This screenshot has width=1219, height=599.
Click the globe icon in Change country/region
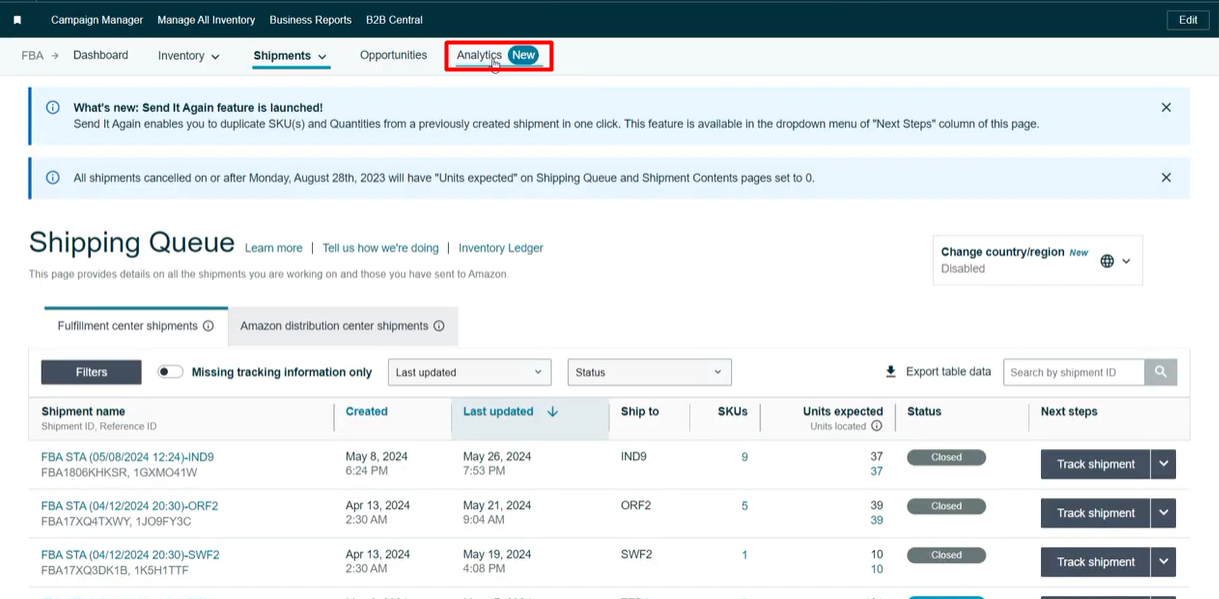pyautogui.click(x=1107, y=261)
